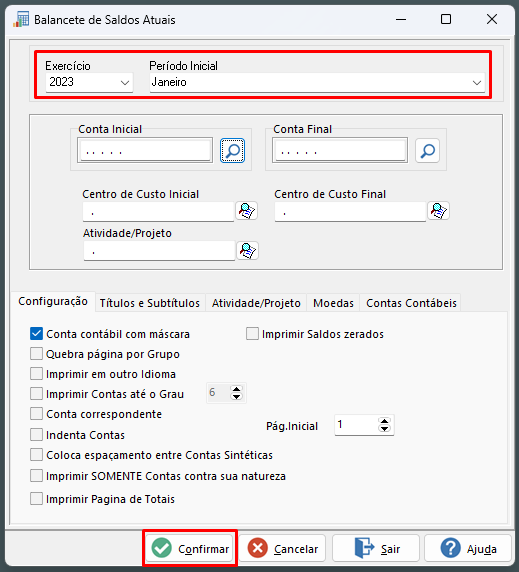Enable Imprimir SOMENTE Contas contra sua natureza
Screen dimensions: 519x572
[x=36, y=476]
